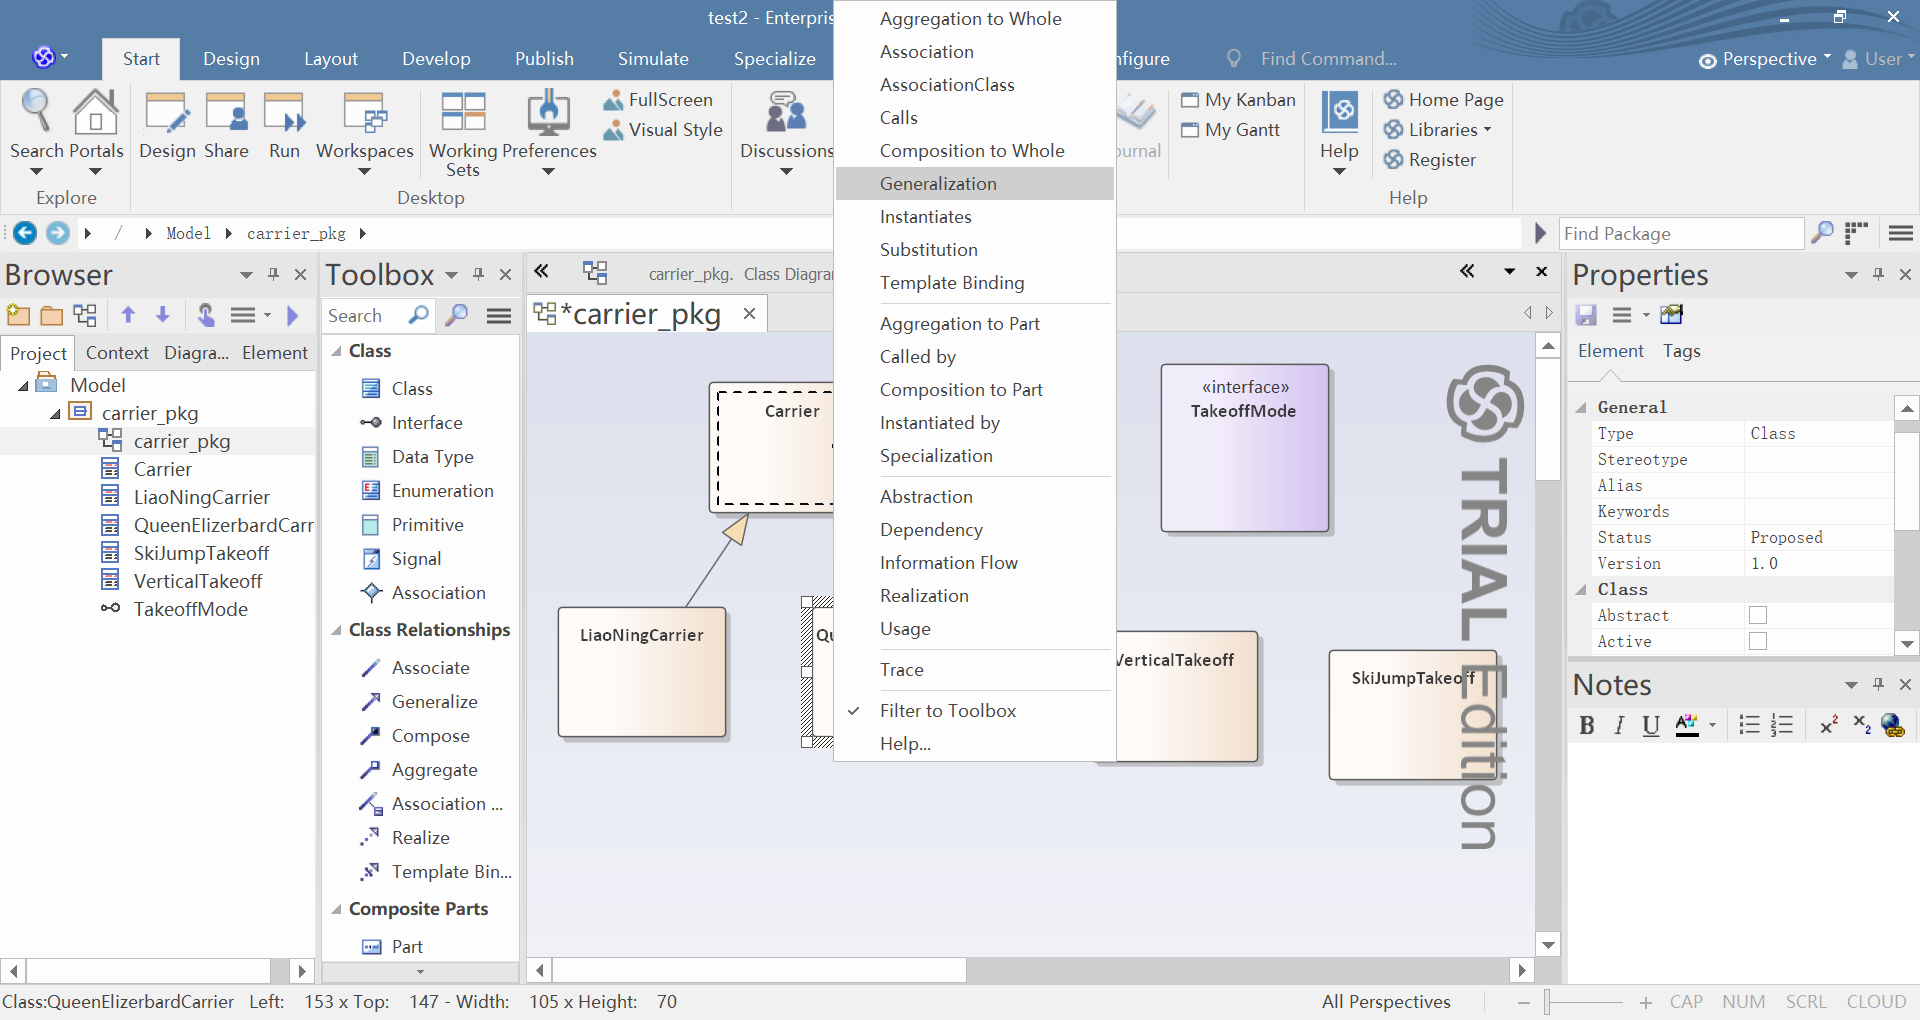This screenshot has width=1920, height=1020.
Task: Select the Interface tool in Toolbox
Action: coord(427,422)
